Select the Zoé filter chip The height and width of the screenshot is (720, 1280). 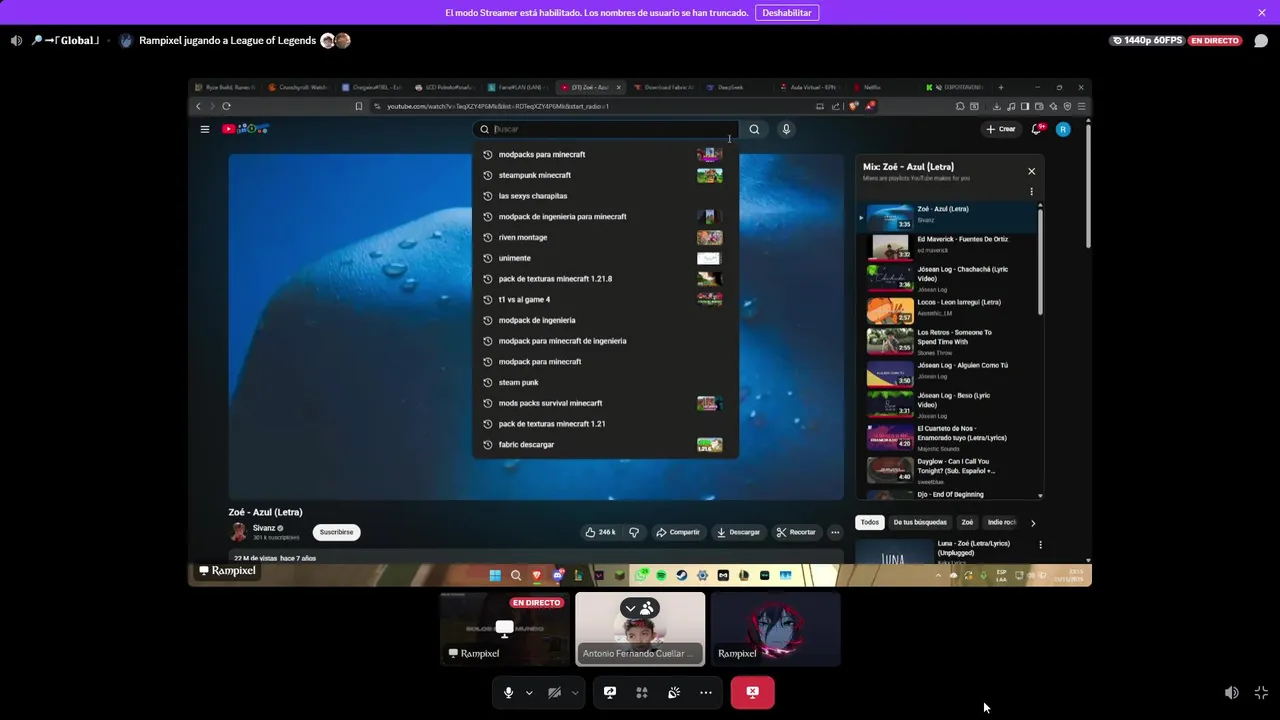[967, 522]
